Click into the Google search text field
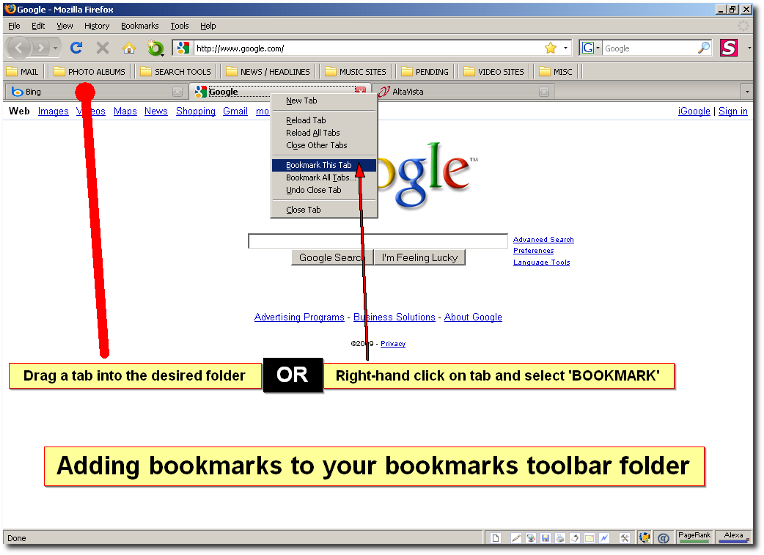764x555 pixels. 378,241
